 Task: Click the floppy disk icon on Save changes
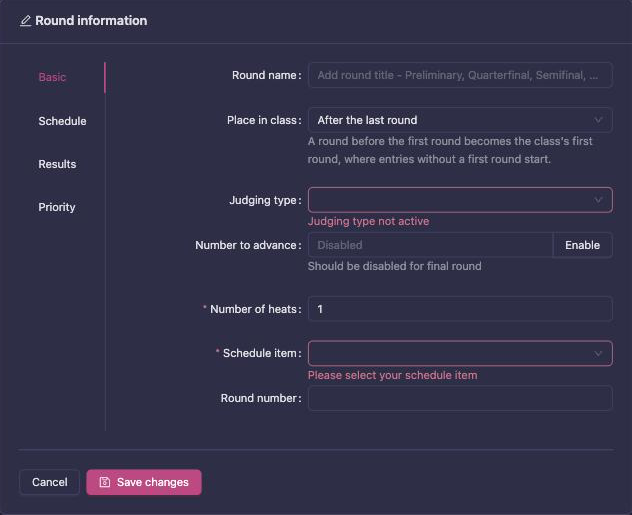[x=104, y=482]
